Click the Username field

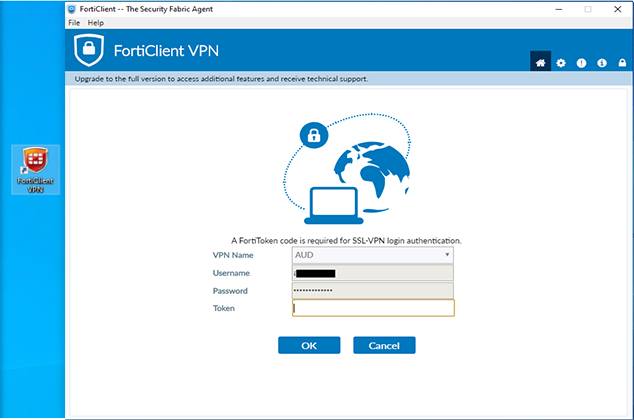(x=373, y=273)
